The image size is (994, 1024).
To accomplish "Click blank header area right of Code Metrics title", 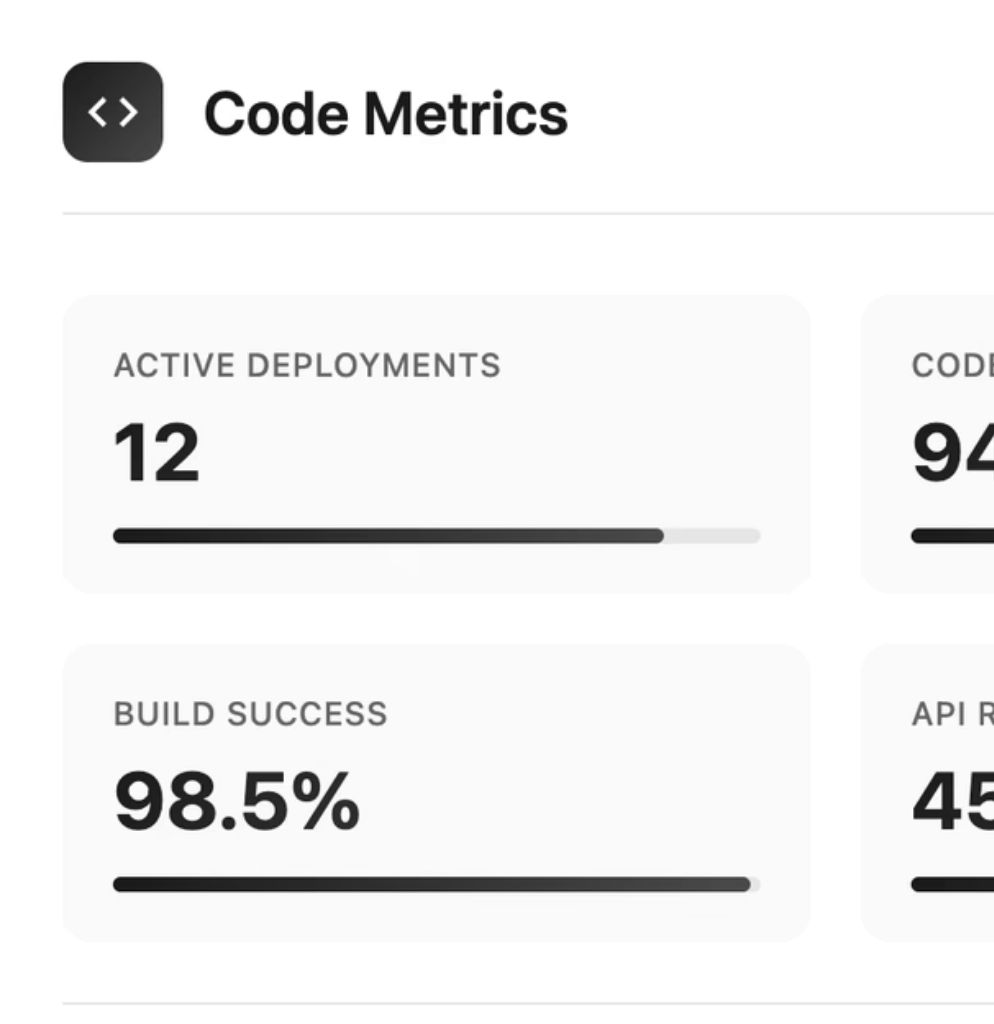I will point(780,114).
